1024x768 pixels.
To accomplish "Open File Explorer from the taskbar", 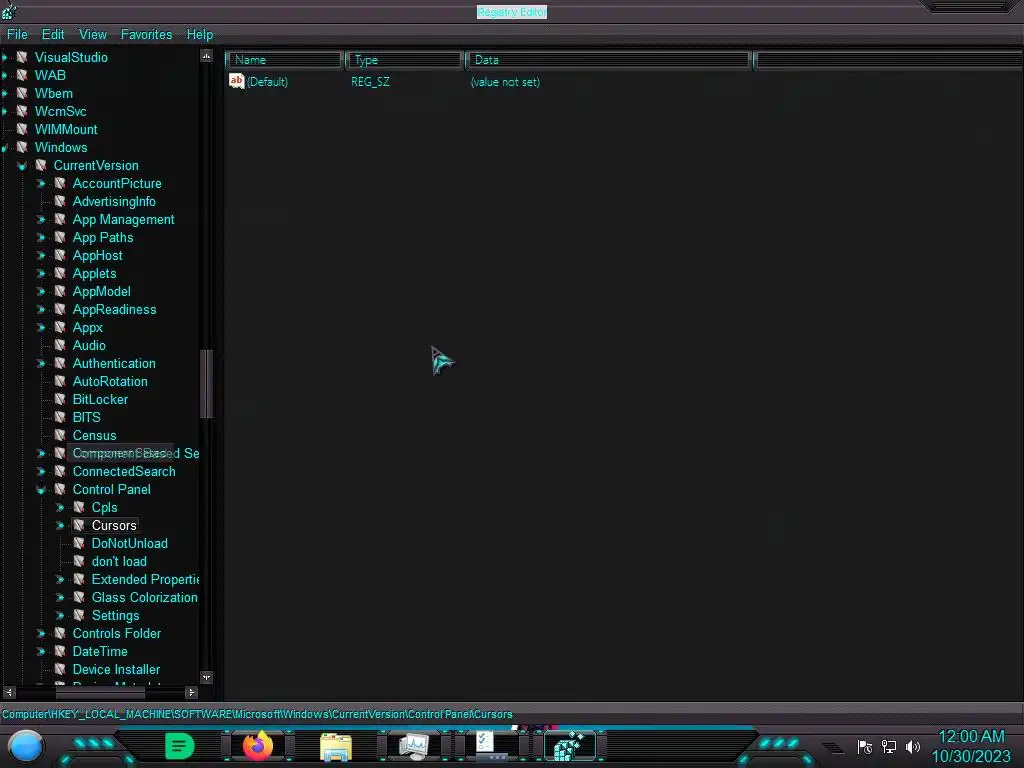I will pos(336,746).
